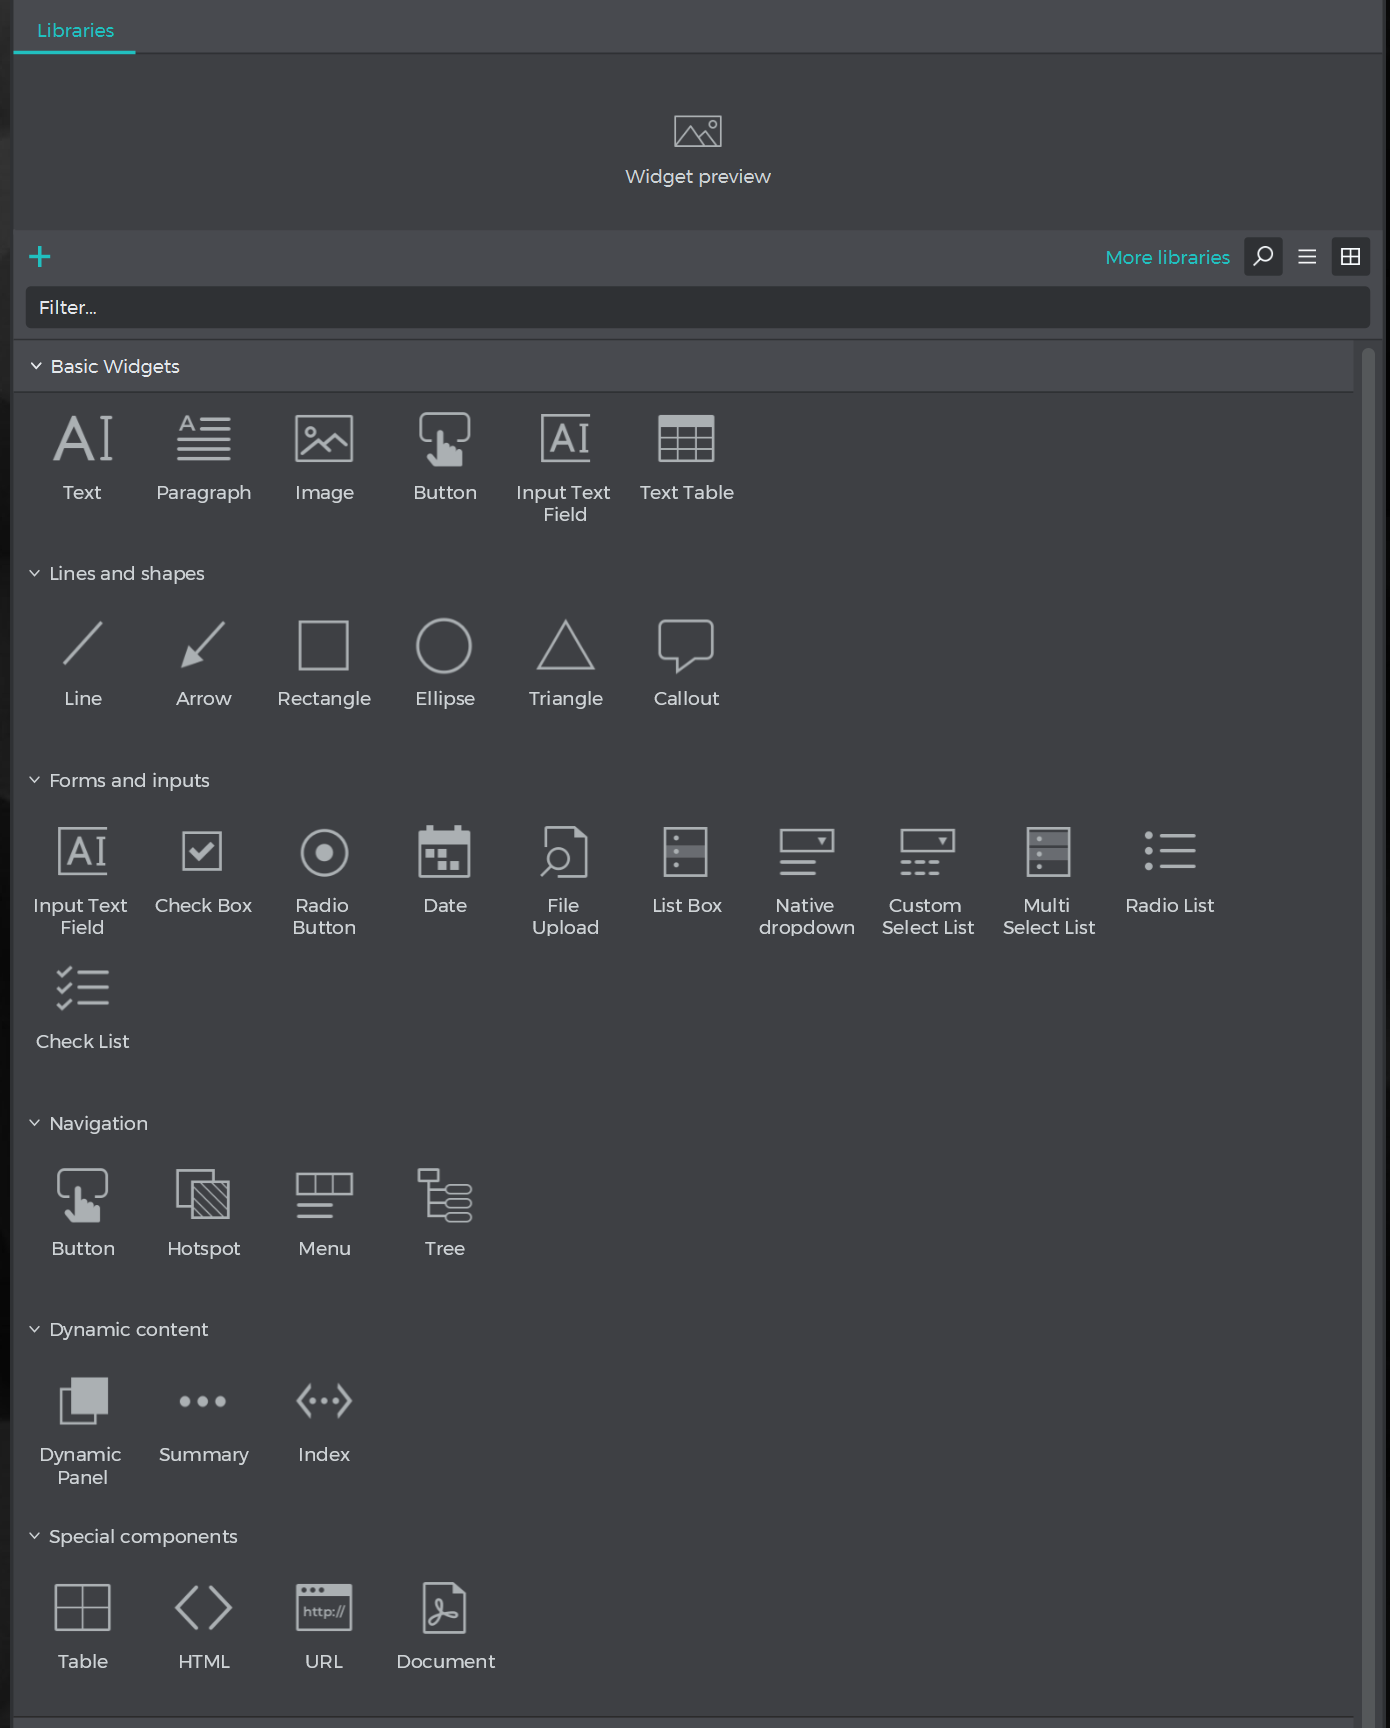This screenshot has height=1728, width=1390.
Task: Toggle the search filter magnifier button
Action: pos(1263,257)
